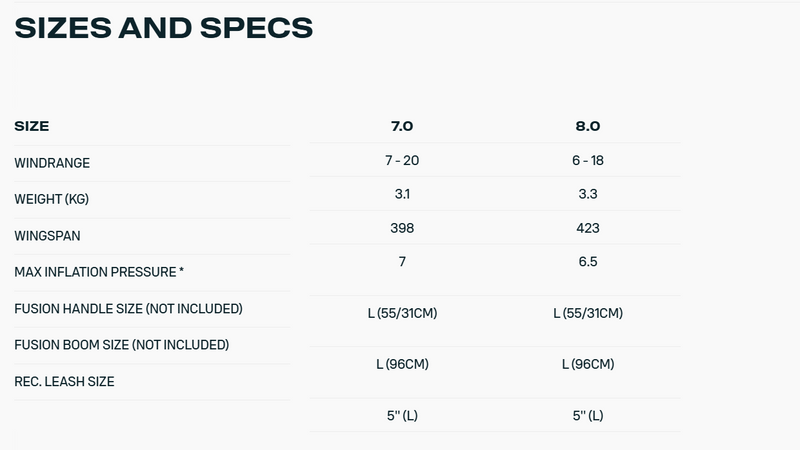This screenshot has width=800, height=450.
Task: Click the FUSION BOOM SIZE row label
Action: (122, 345)
